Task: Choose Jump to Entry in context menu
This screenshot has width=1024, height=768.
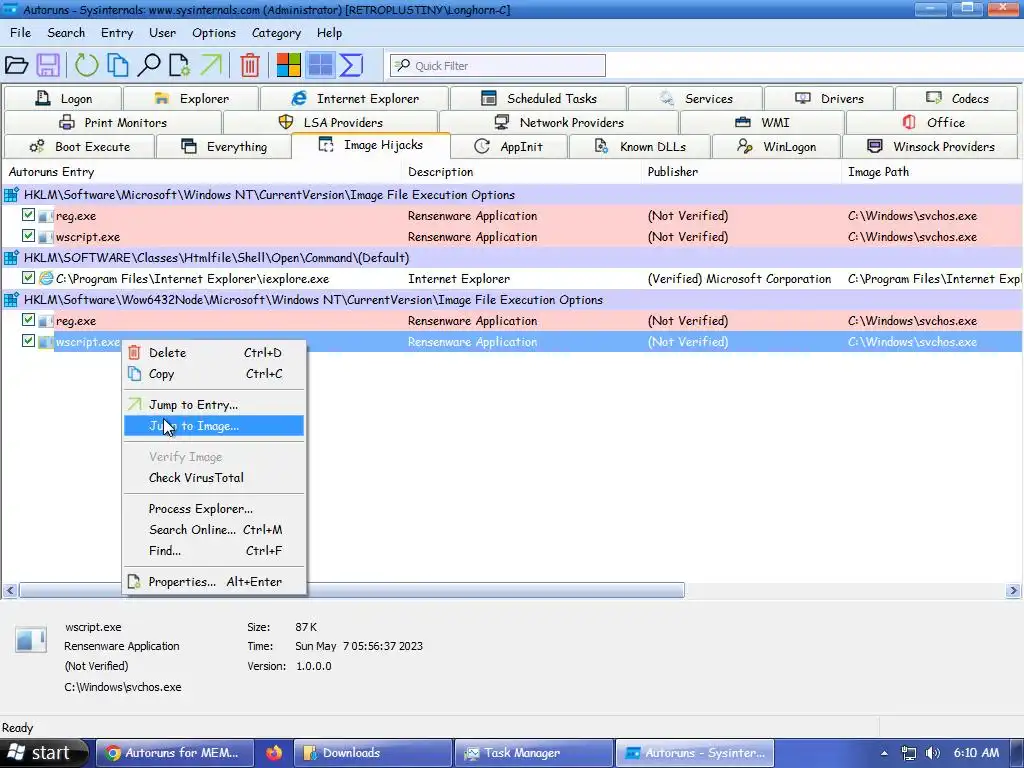Action: pyautogui.click(x=214, y=405)
